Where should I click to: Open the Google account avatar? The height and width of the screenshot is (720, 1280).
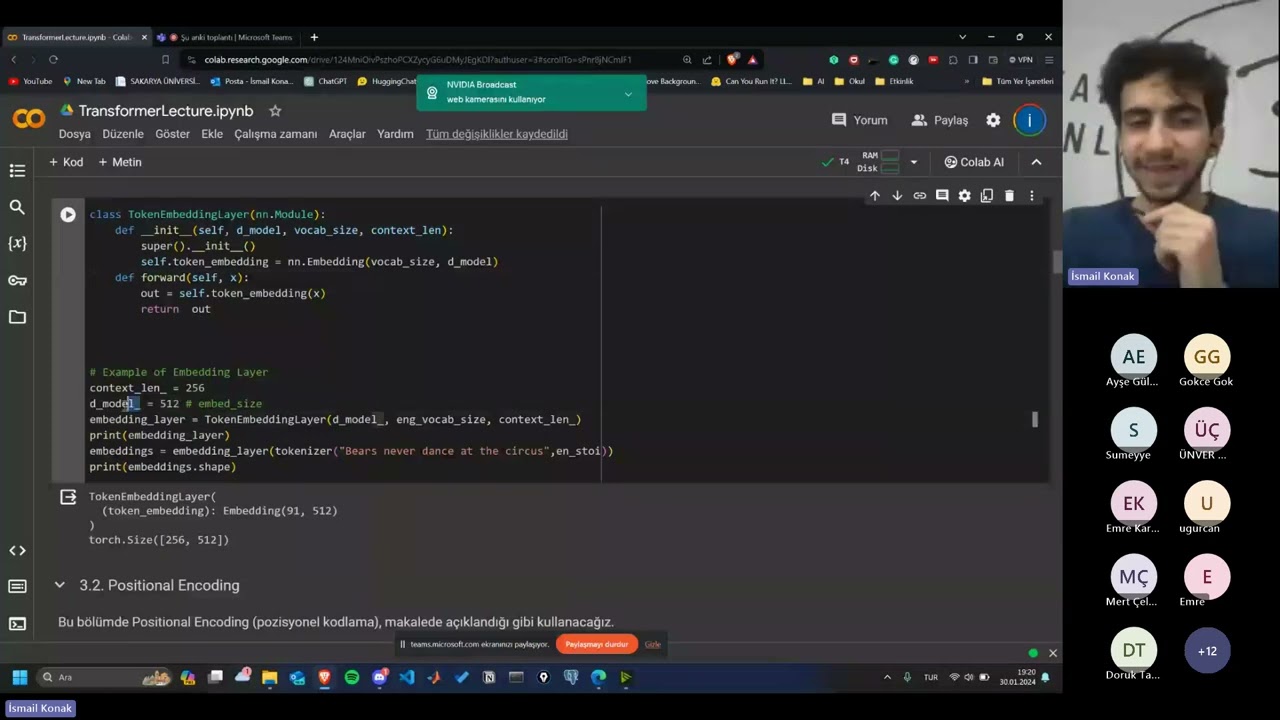point(1029,120)
